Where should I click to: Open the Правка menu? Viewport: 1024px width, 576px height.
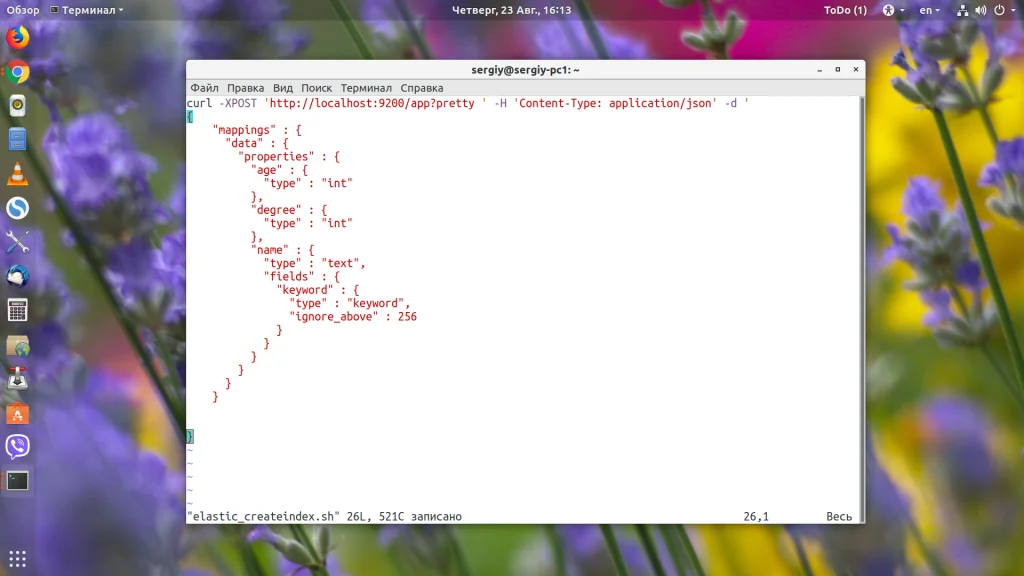[245, 88]
